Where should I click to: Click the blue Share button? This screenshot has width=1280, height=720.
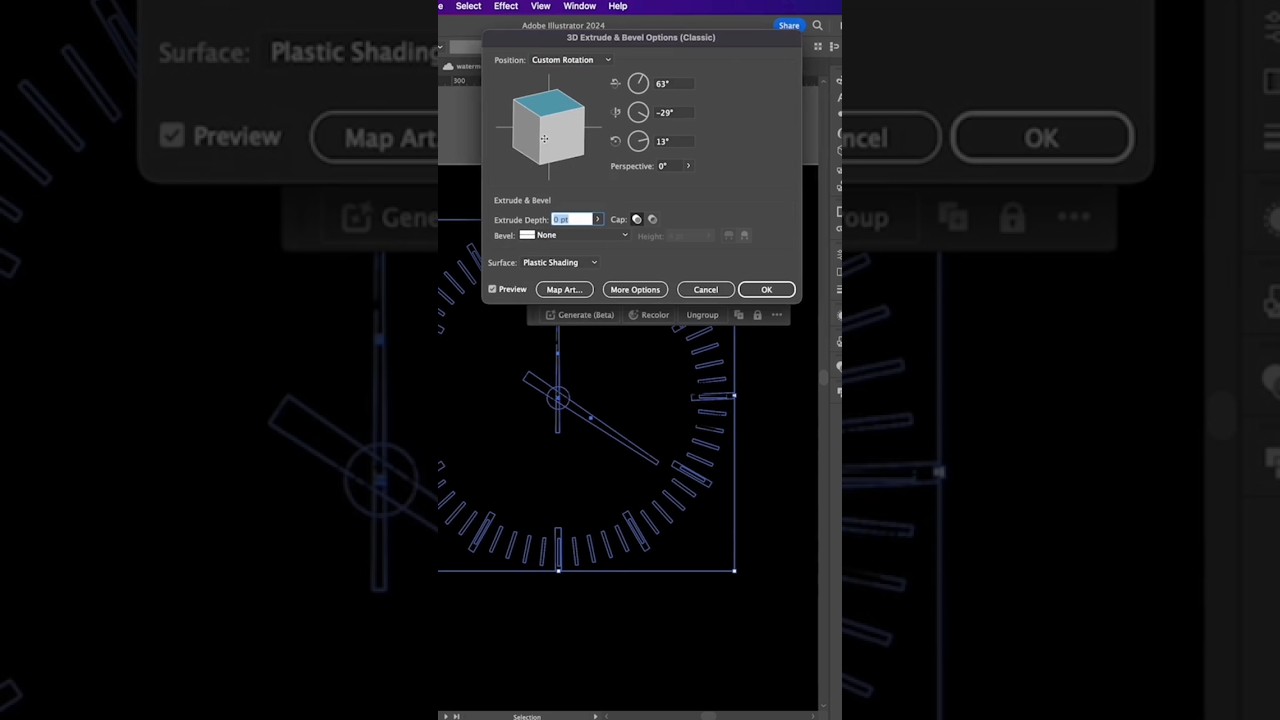(789, 25)
